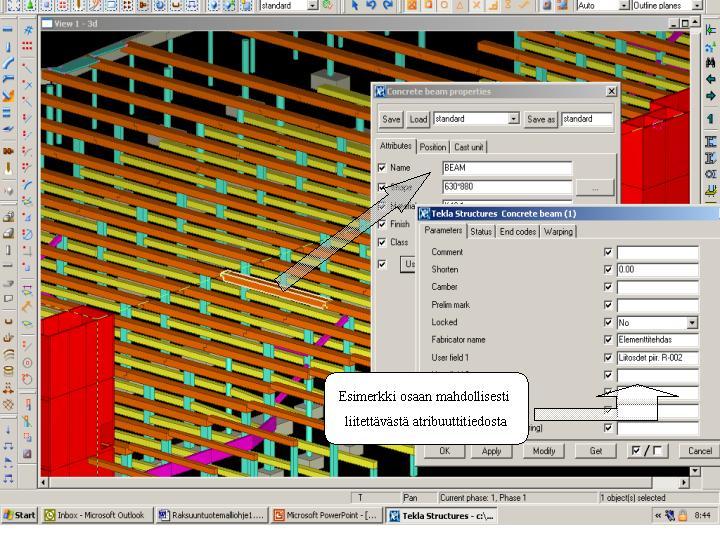Select the weld tool icon in left toolbar
Viewport: 720px width, 540px height.
point(8,168)
